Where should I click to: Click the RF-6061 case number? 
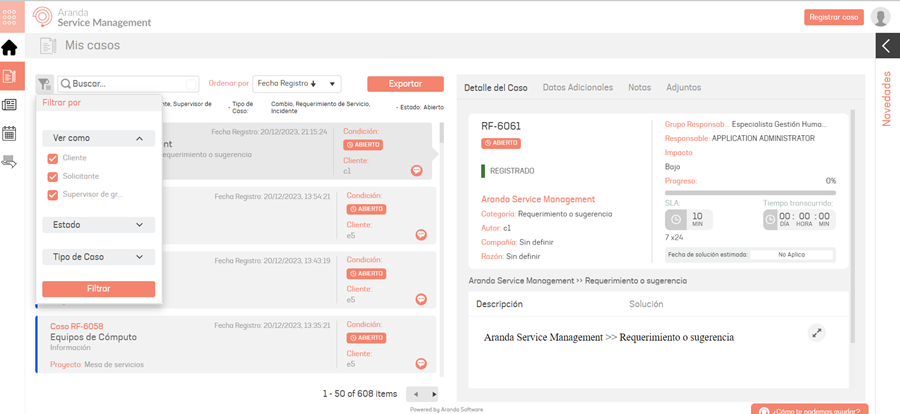[501, 126]
